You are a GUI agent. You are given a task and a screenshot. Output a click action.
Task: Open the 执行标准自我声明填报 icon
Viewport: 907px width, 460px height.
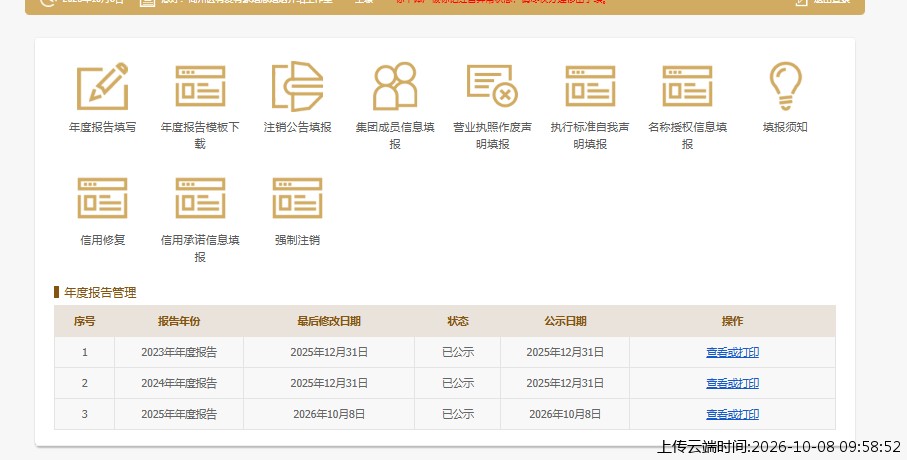(590, 87)
